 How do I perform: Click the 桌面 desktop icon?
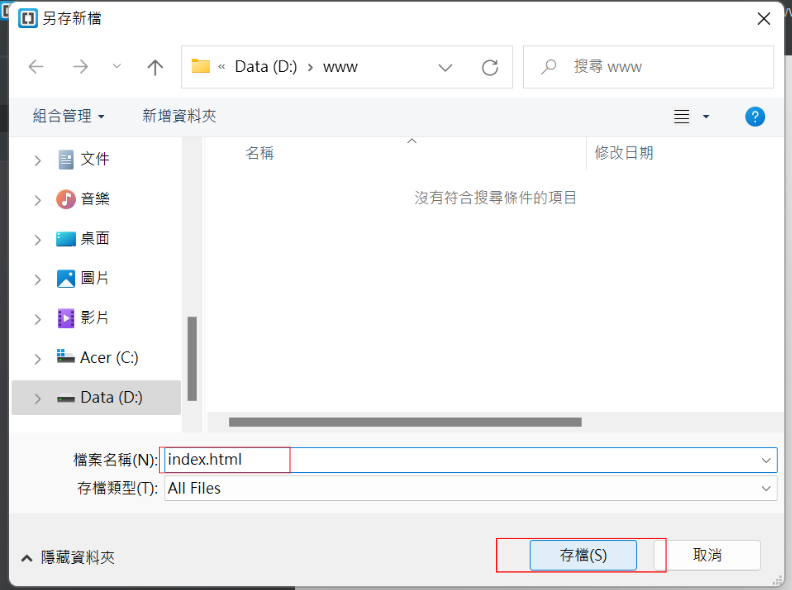pos(66,238)
